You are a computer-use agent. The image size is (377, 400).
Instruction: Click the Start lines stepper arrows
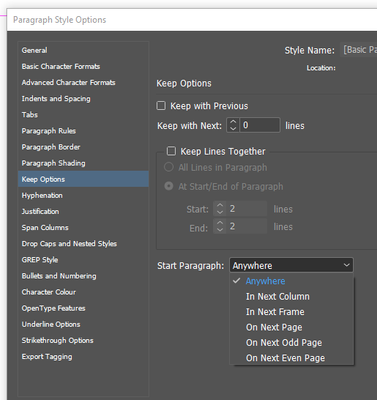tap(220, 209)
